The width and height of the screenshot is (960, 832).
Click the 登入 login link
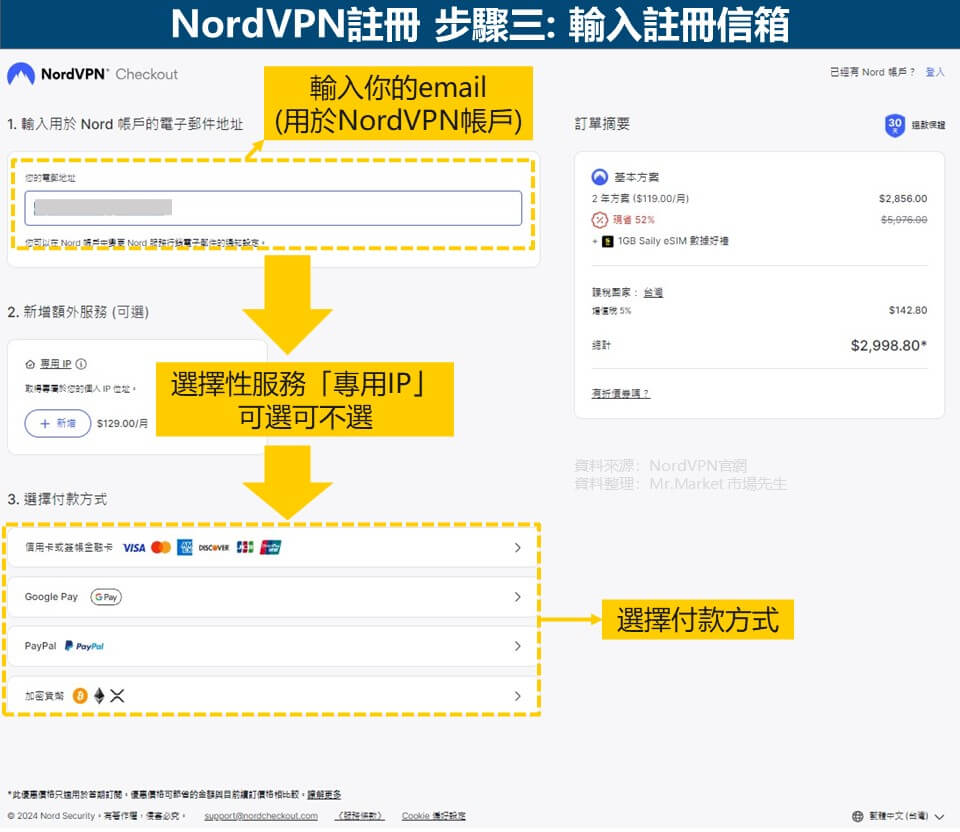pos(934,72)
